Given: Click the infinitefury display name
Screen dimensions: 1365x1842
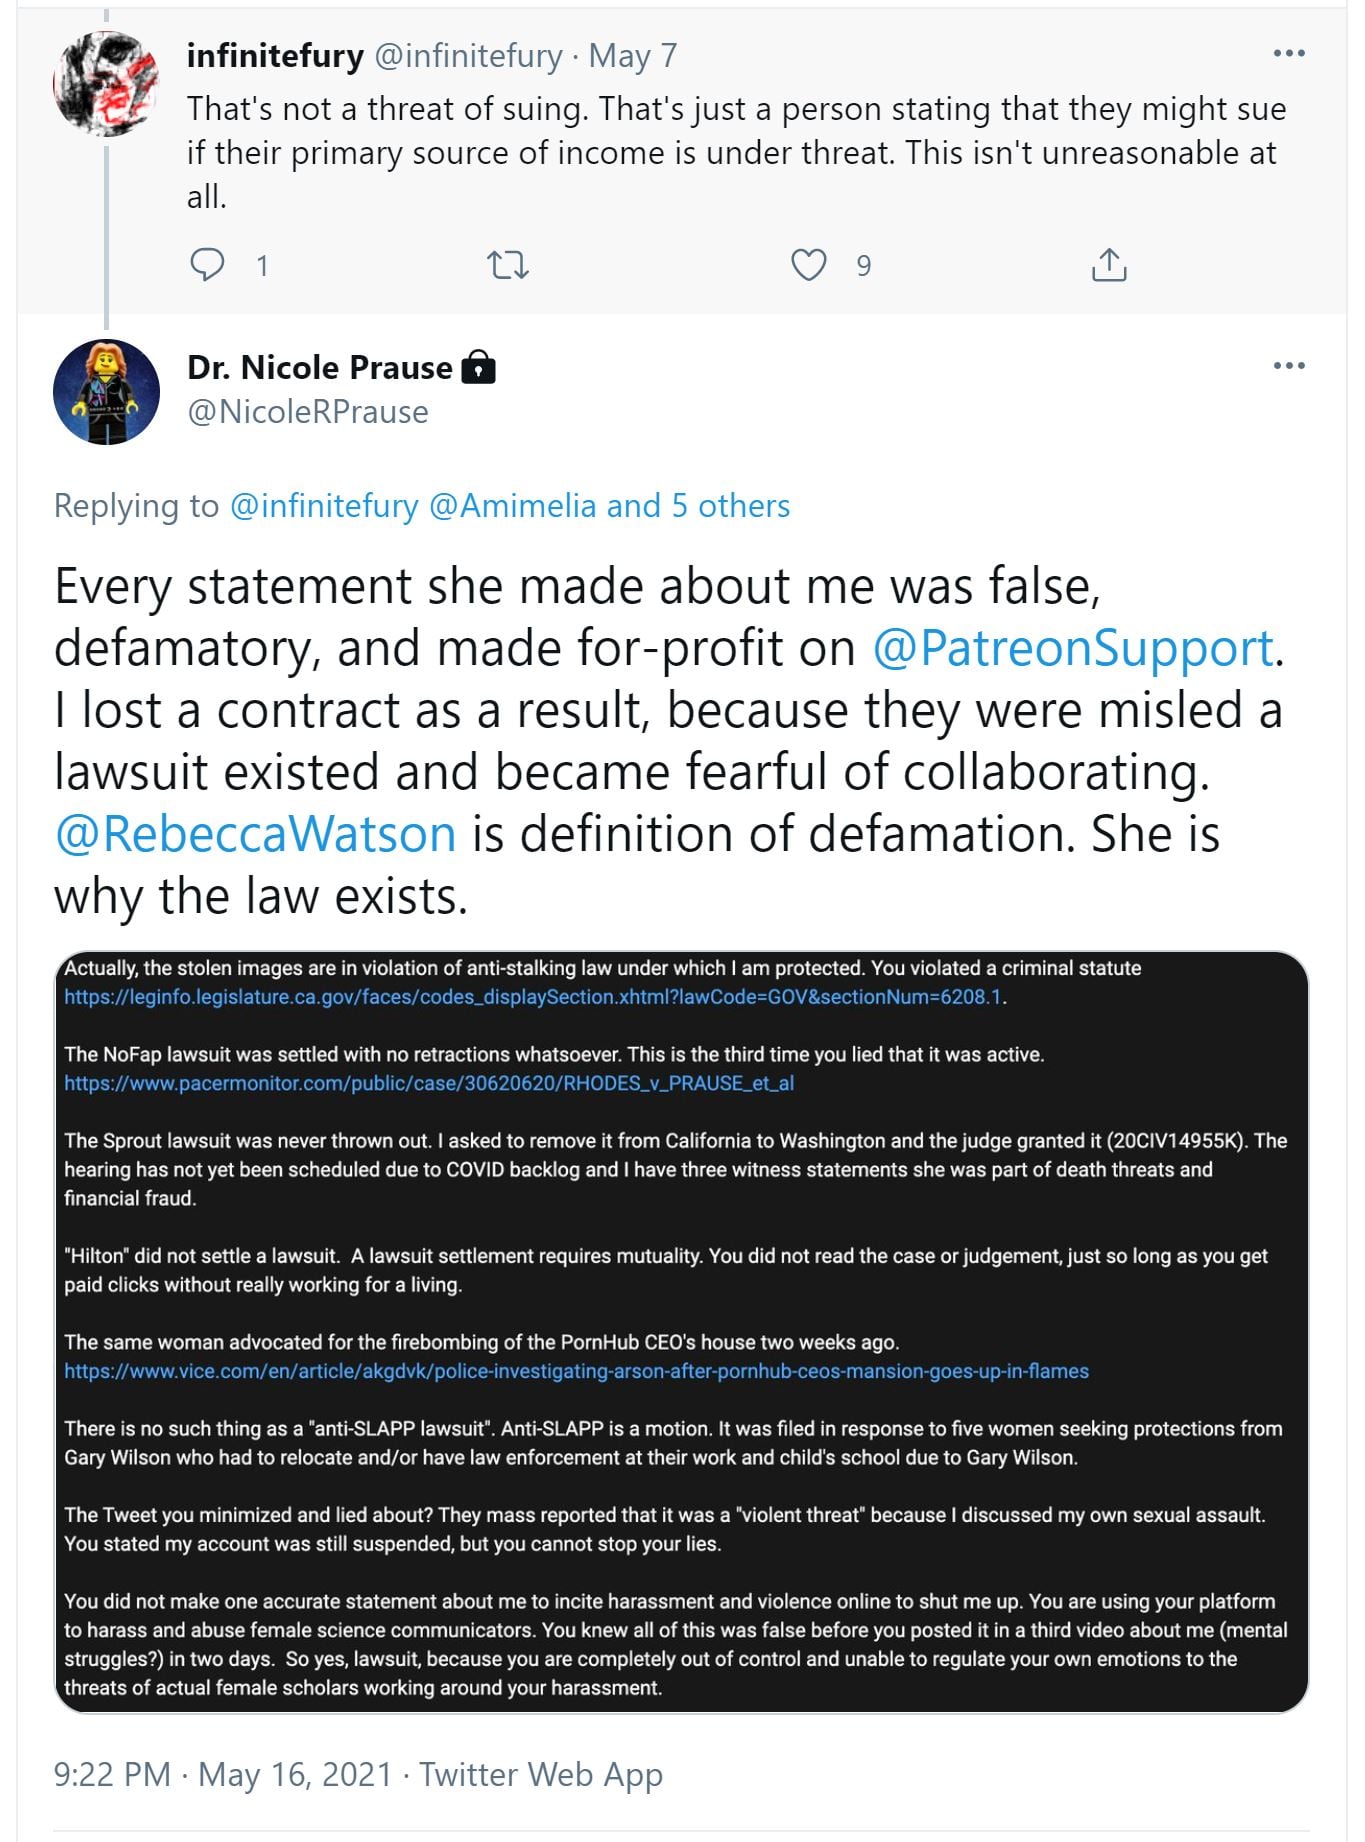Looking at the screenshot, I should [275, 56].
